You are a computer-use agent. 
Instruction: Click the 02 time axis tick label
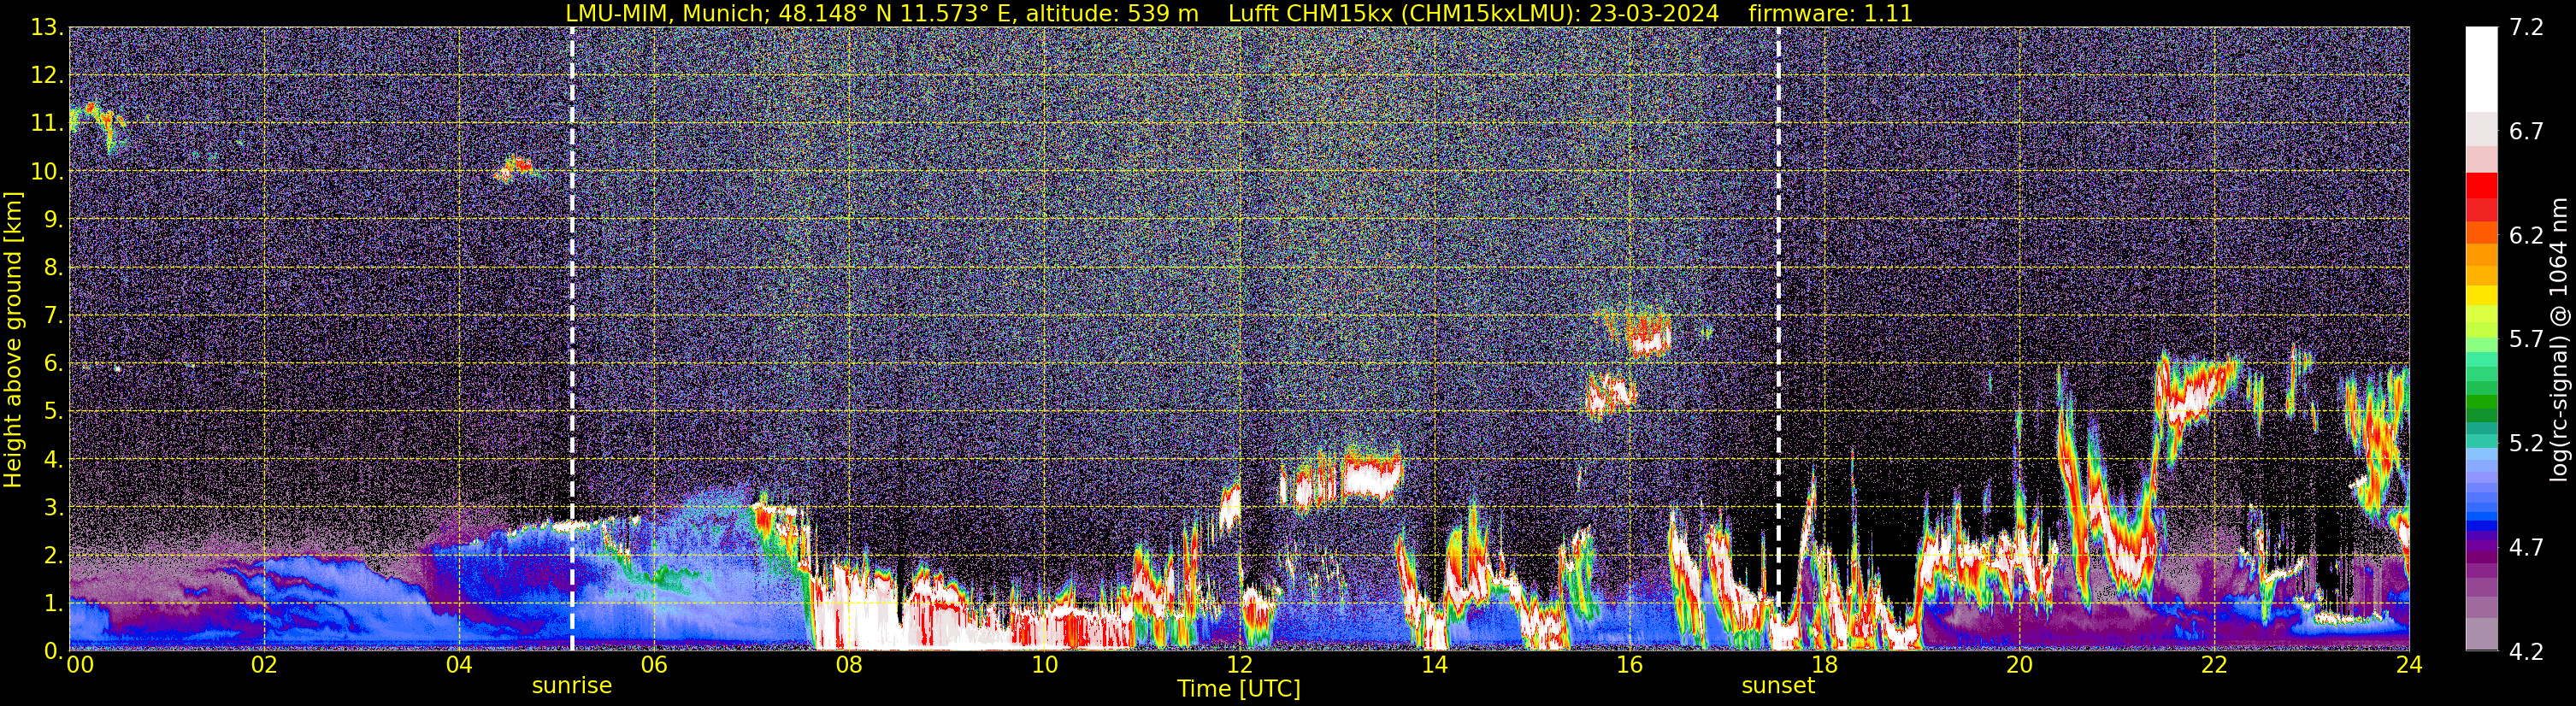(x=263, y=665)
